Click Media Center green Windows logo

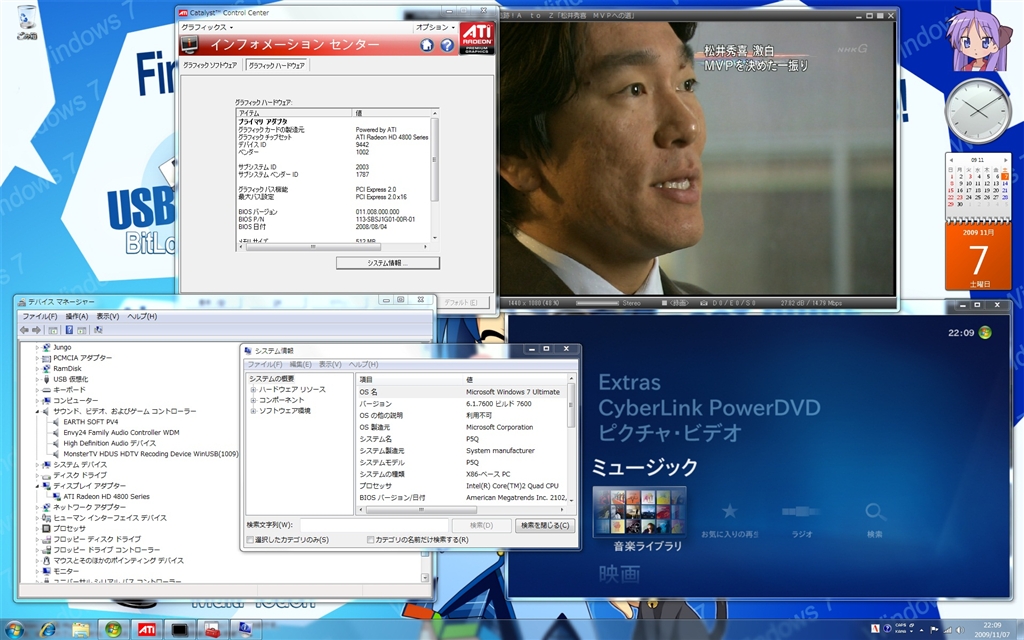coord(985,332)
